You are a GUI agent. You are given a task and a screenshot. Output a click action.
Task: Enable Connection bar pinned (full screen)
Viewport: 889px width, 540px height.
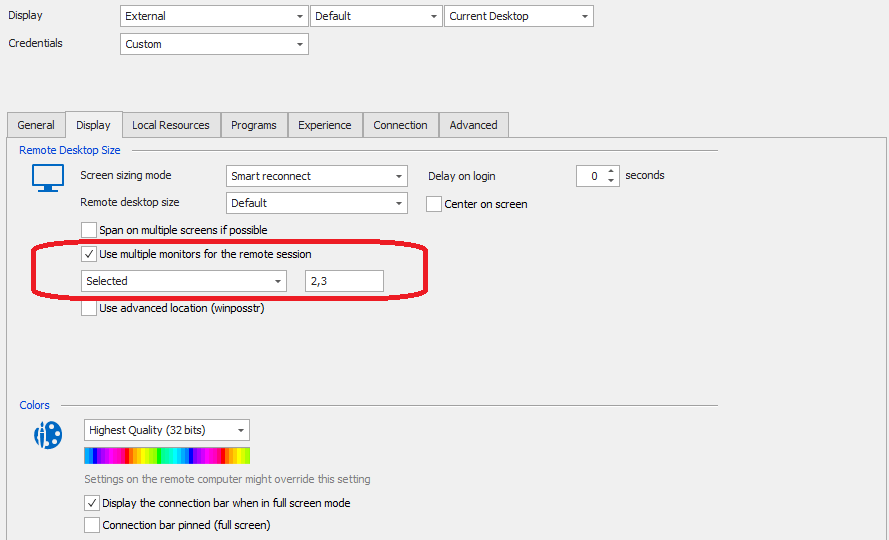(91, 525)
